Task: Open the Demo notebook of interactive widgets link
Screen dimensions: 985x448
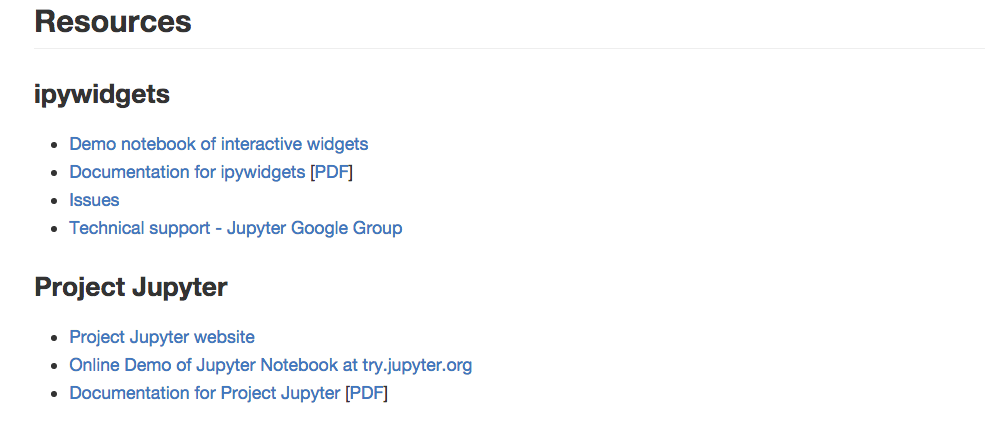Action: tap(218, 144)
